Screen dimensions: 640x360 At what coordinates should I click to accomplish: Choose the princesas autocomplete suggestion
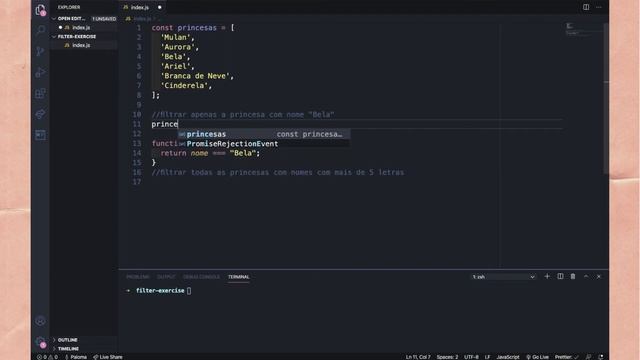(263, 134)
